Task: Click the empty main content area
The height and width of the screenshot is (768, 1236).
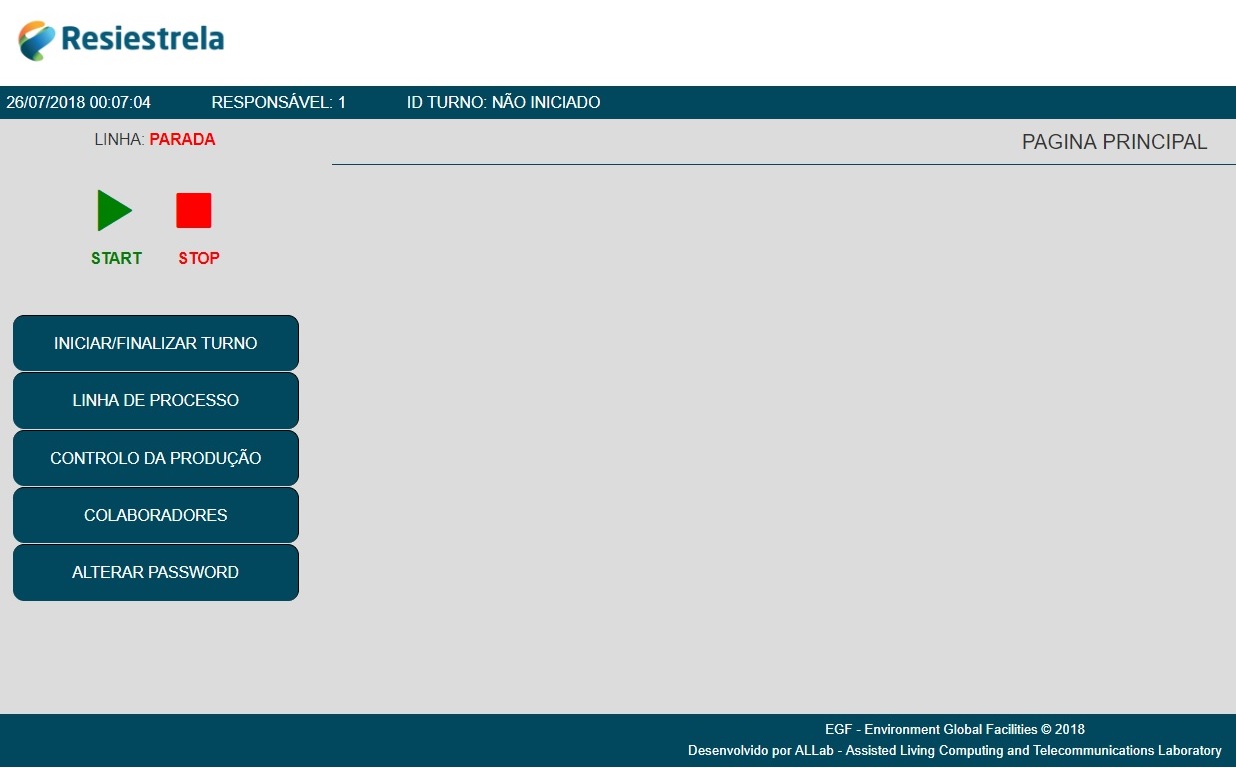Action: pos(780,430)
